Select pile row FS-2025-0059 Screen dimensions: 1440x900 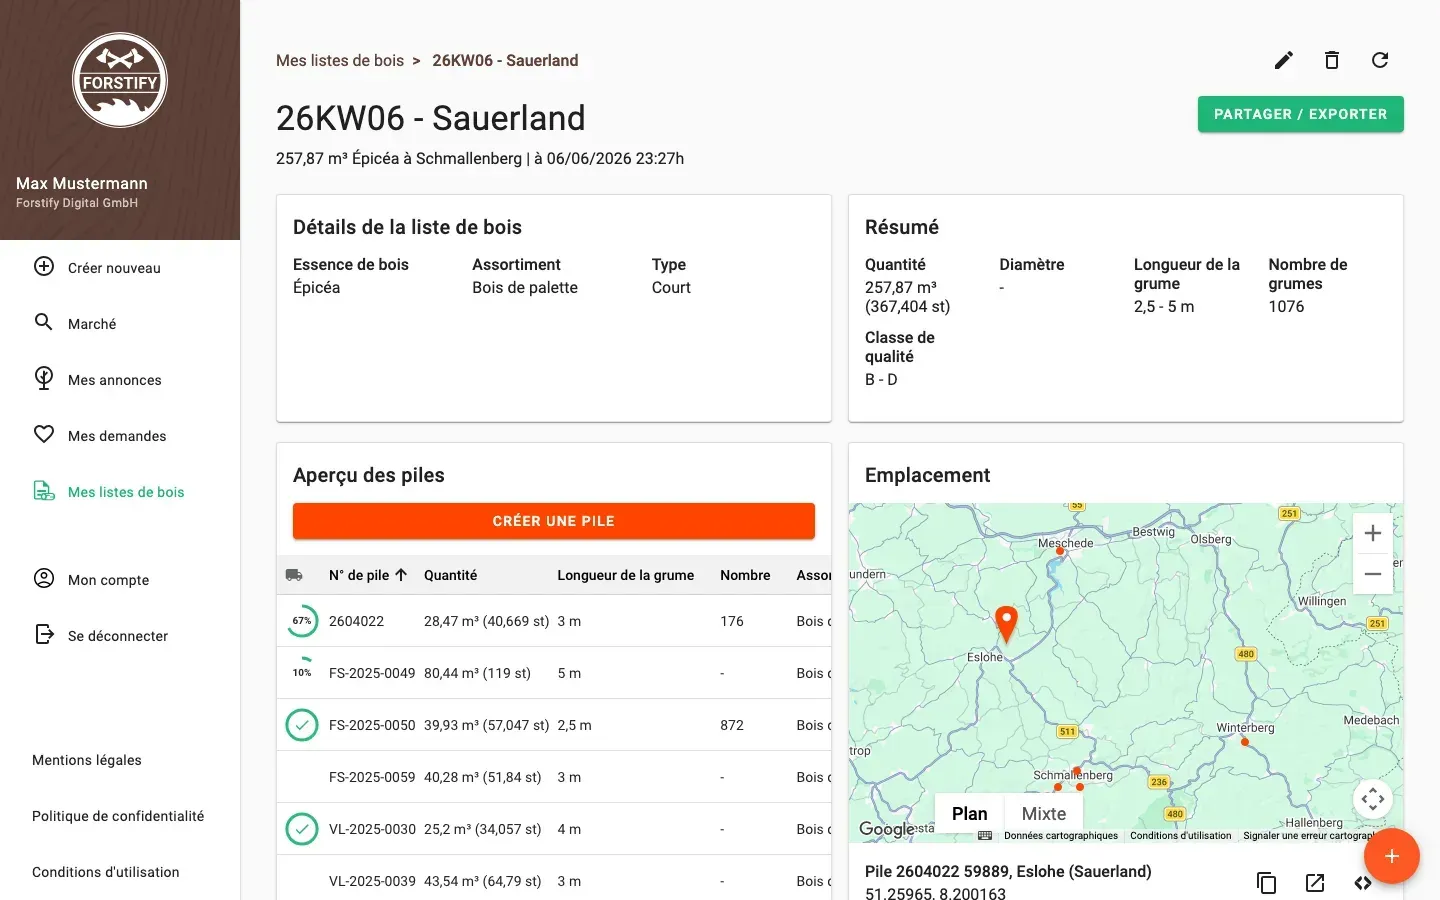pos(554,777)
